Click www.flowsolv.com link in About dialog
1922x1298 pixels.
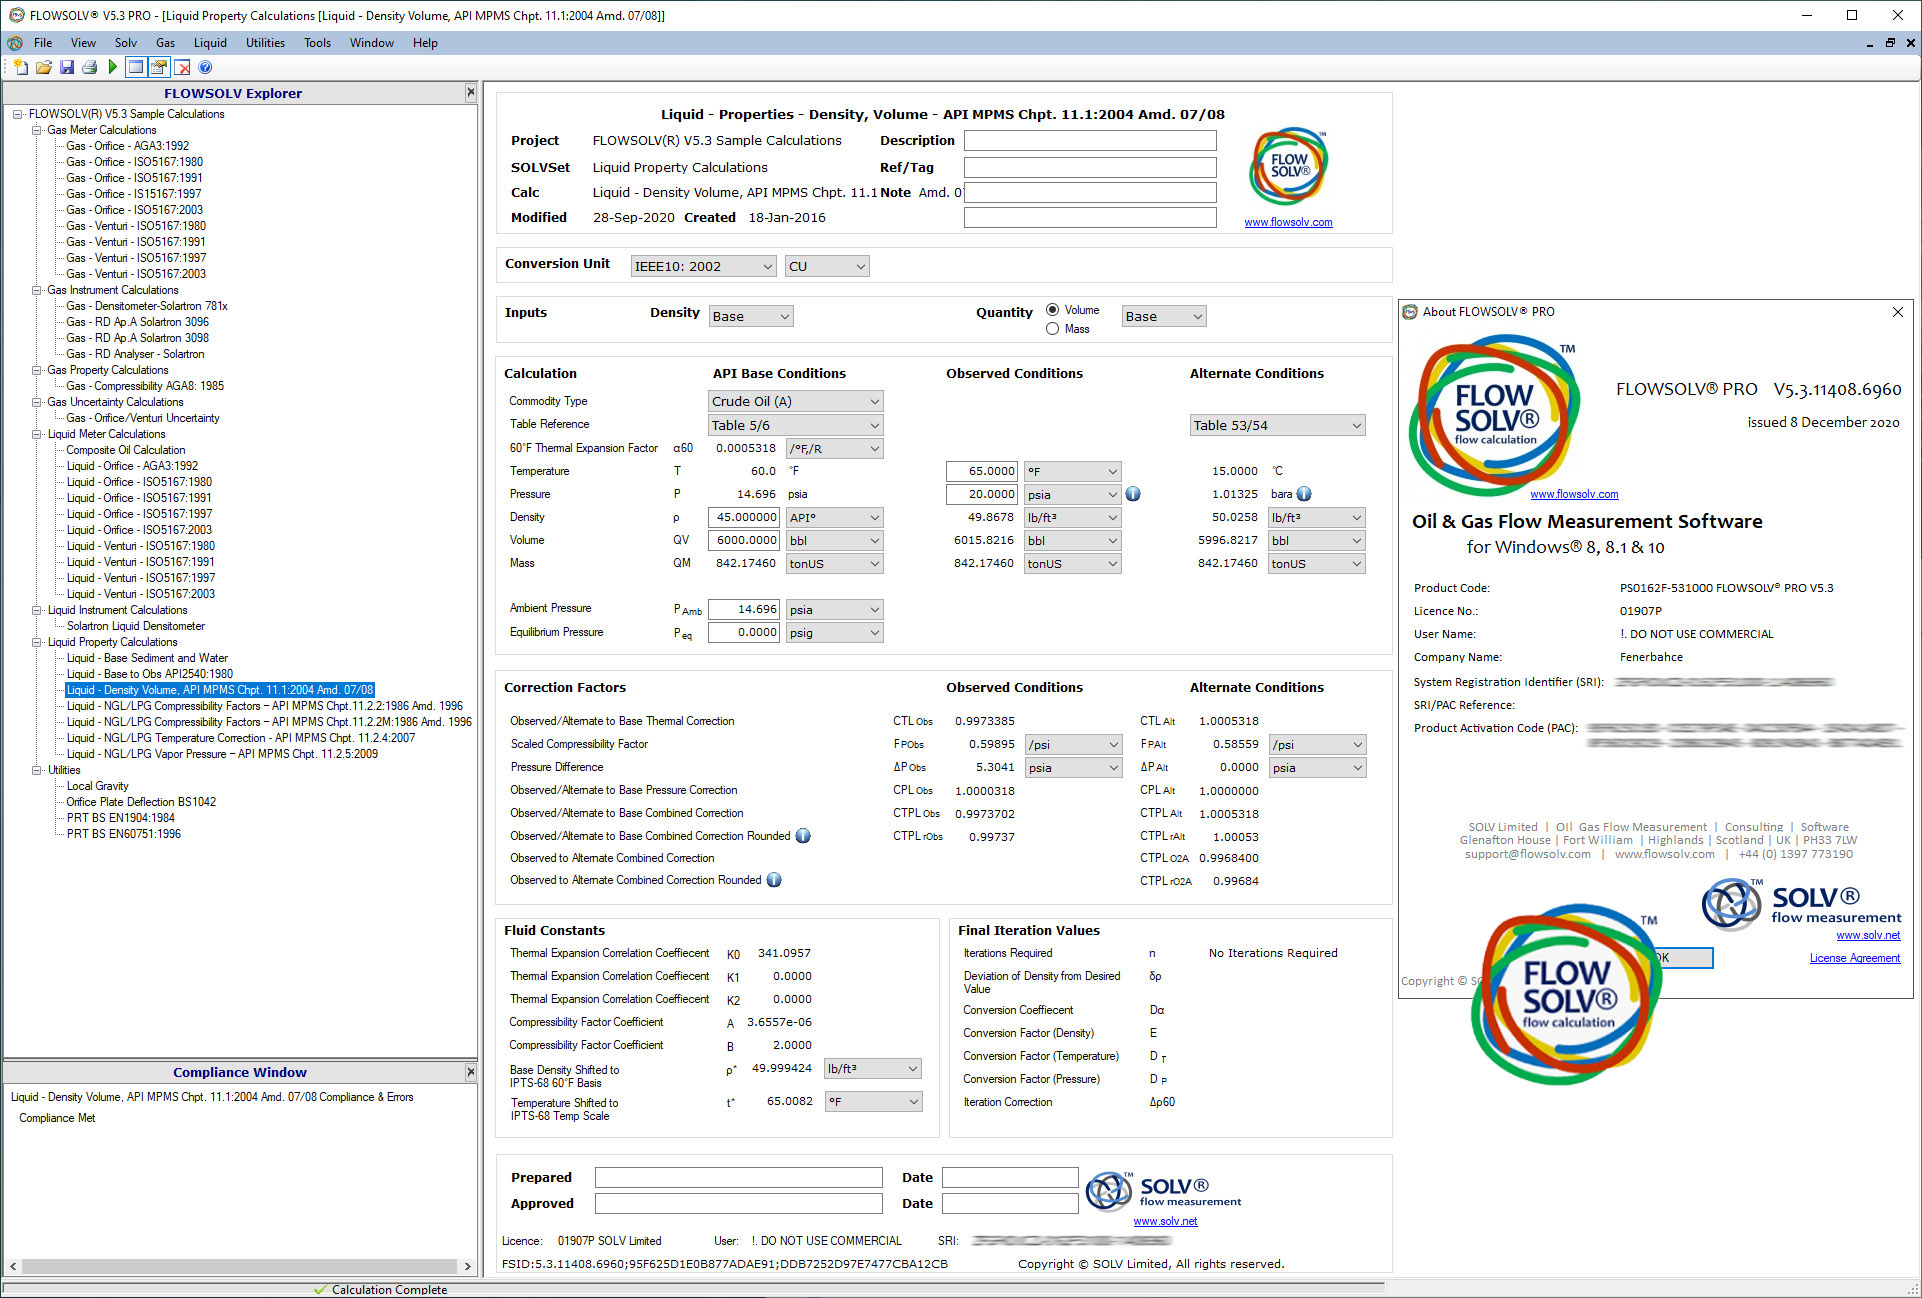click(1573, 494)
